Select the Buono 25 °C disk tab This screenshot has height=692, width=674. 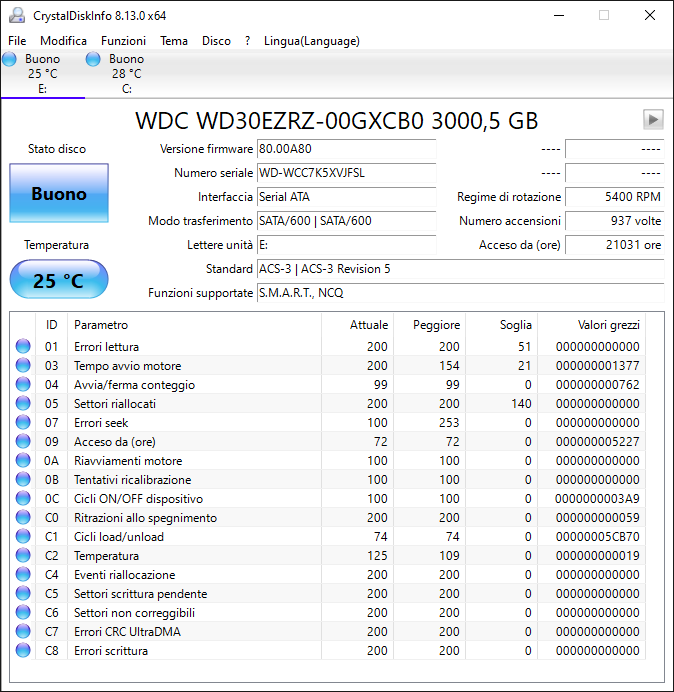[x=42, y=73]
